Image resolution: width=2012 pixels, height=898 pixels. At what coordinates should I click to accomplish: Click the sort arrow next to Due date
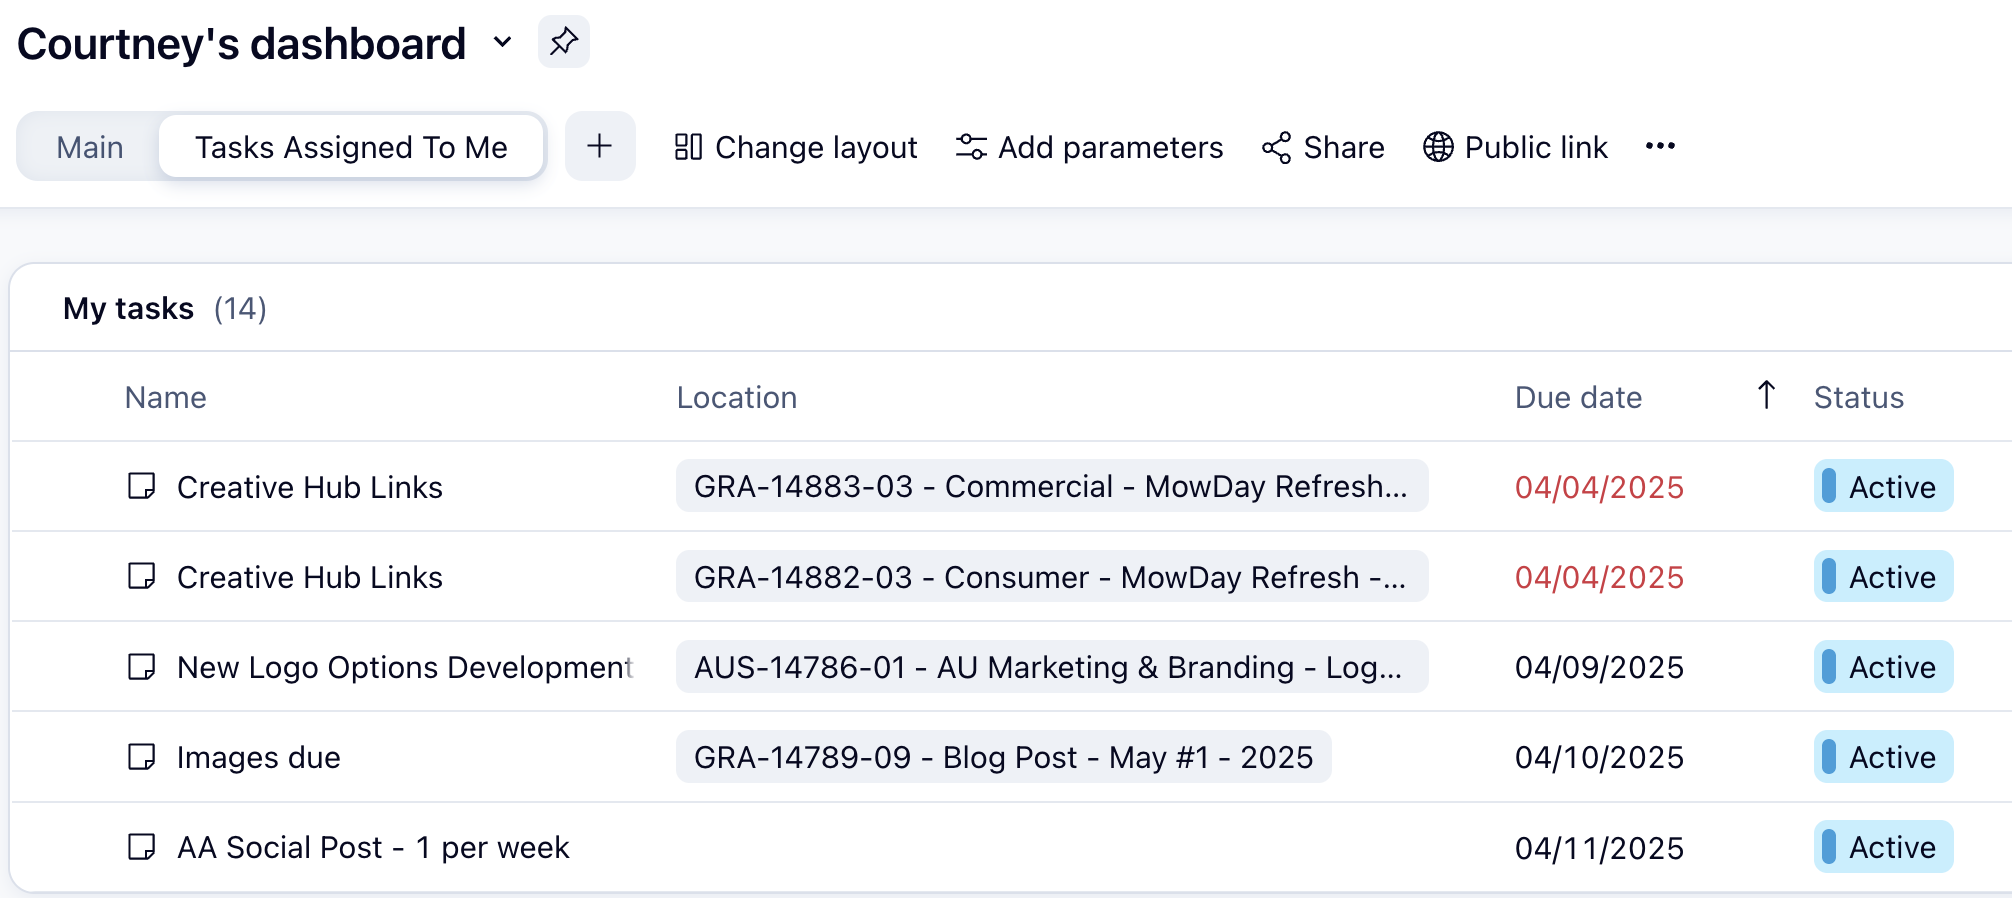(1766, 396)
